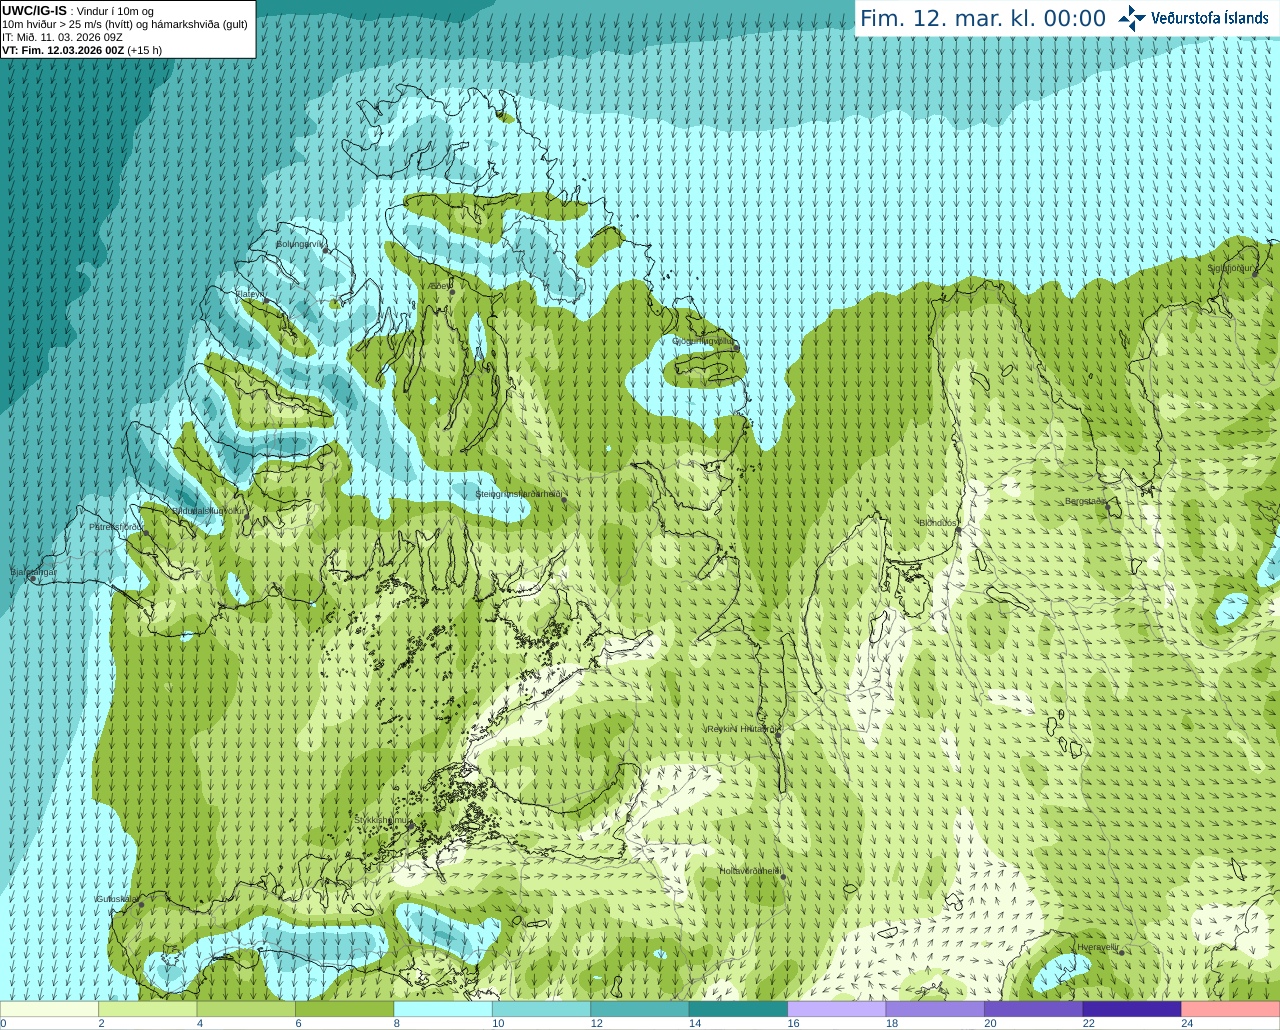
Task: Click the forecast time 'Fim. 12. mar. kl. 00:00'
Action: (x=983, y=19)
